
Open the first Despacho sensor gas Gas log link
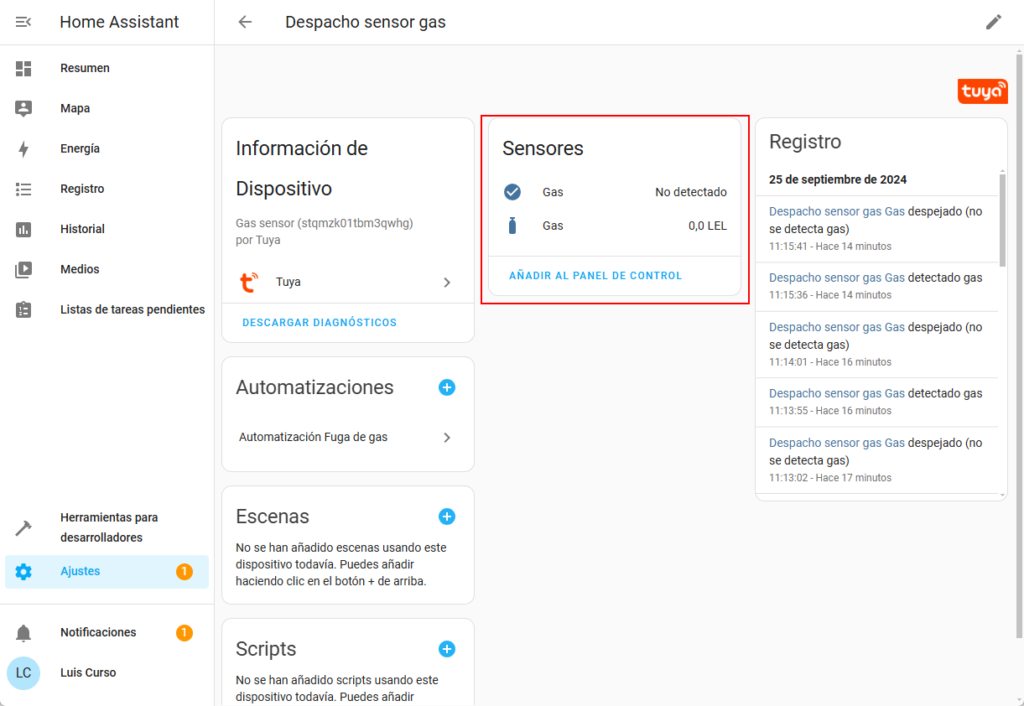(x=836, y=211)
